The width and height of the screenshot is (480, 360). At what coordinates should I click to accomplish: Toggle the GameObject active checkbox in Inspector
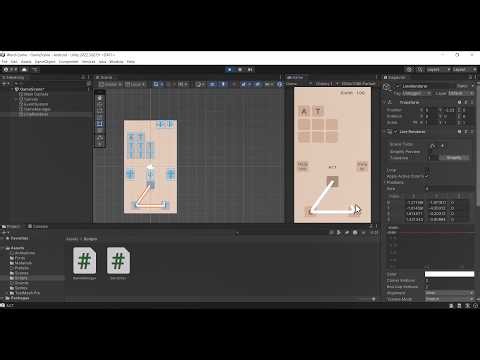(x=397, y=86)
